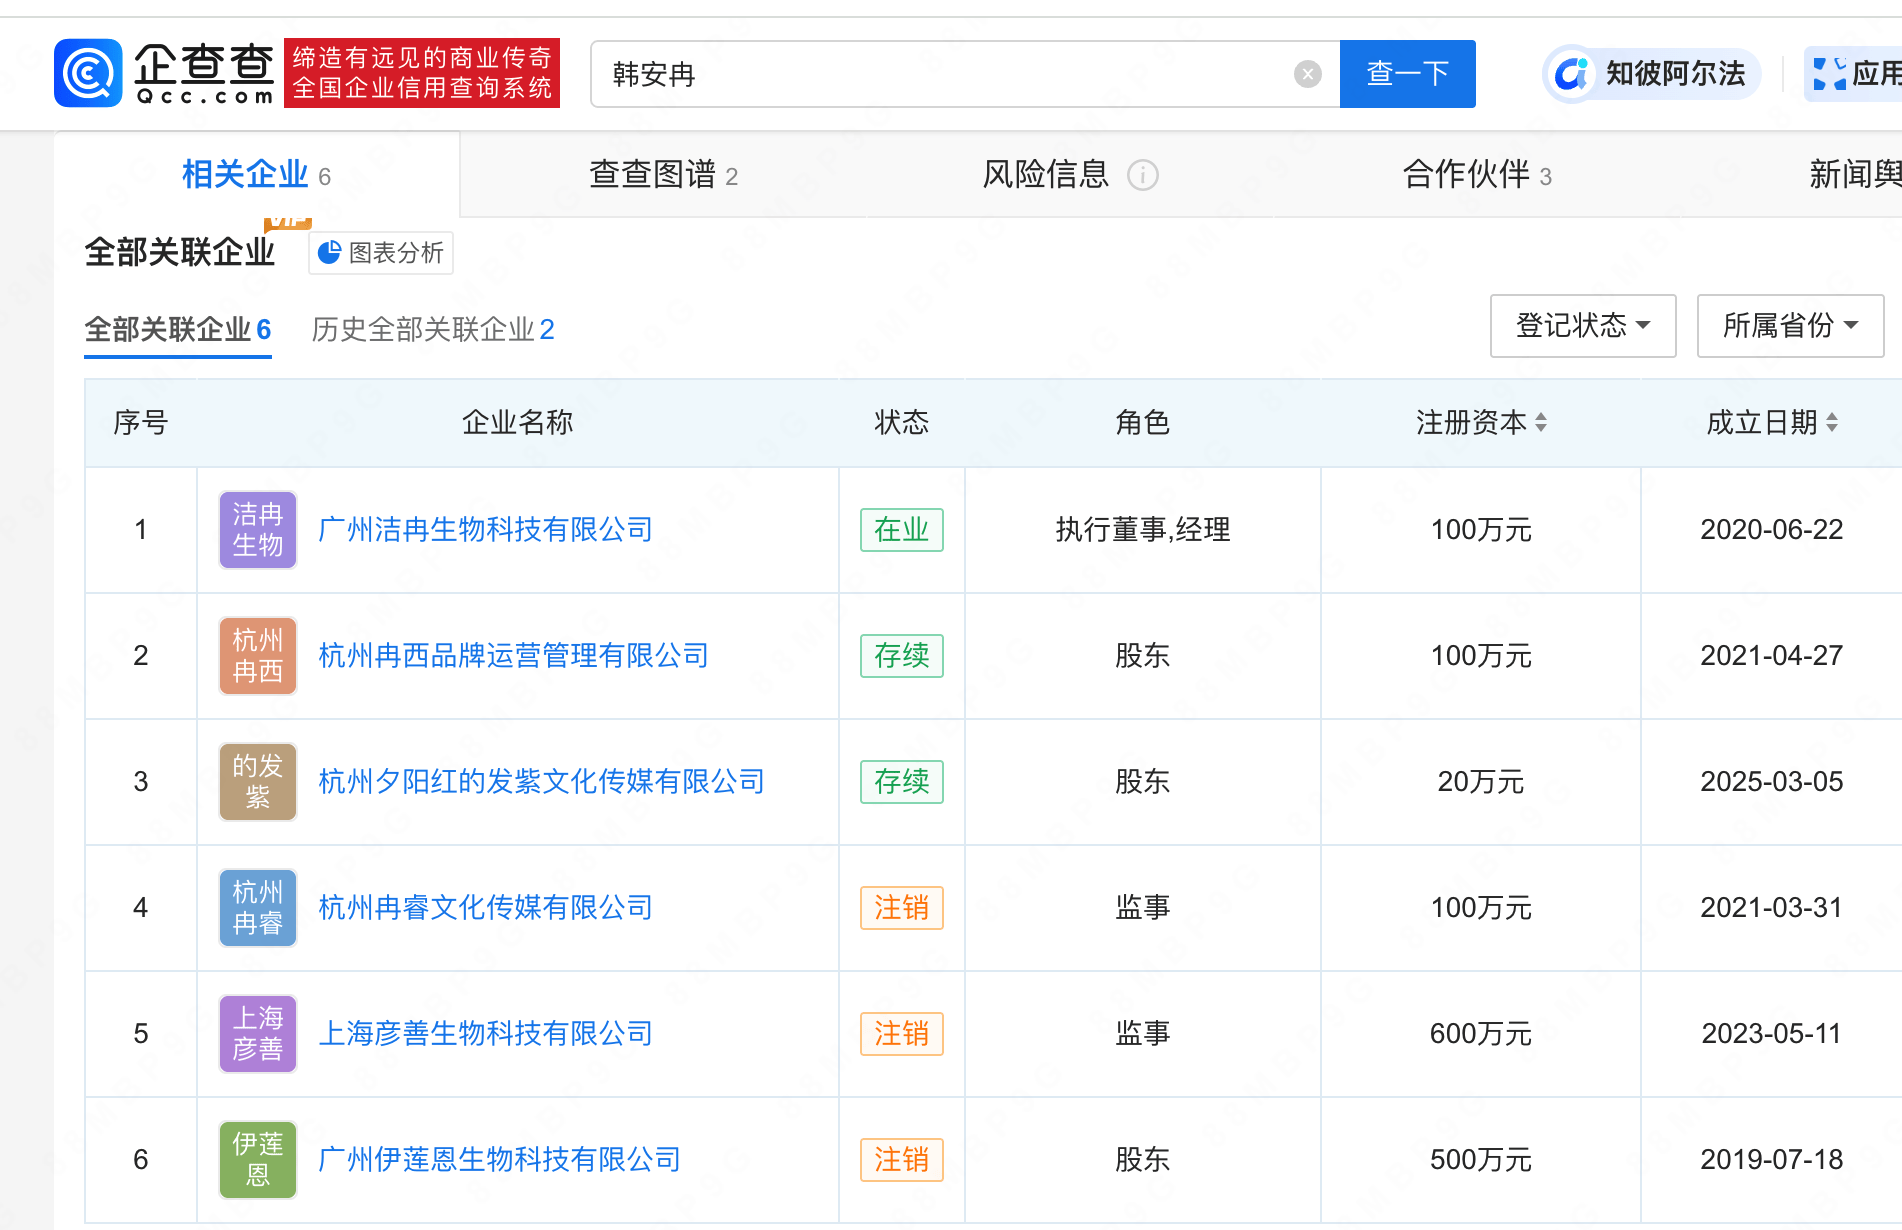Click the 状态 column header

pos(902,423)
